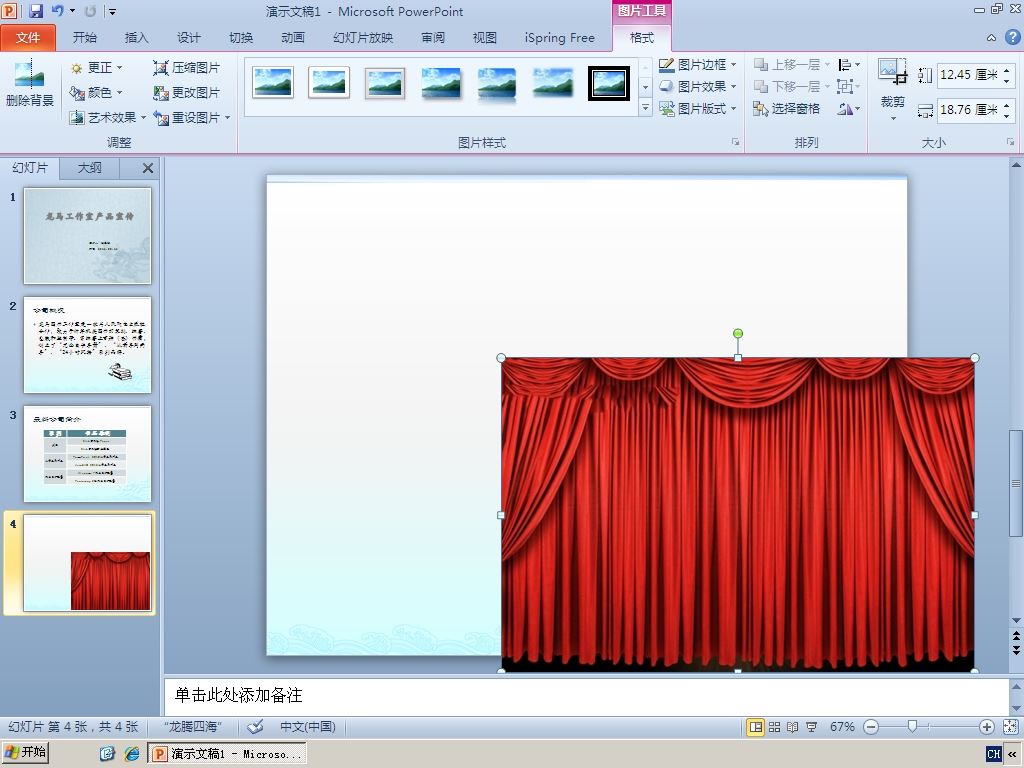Switch to the Home (开始) tab
The height and width of the screenshot is (768, 1024).
coord(84,38)
